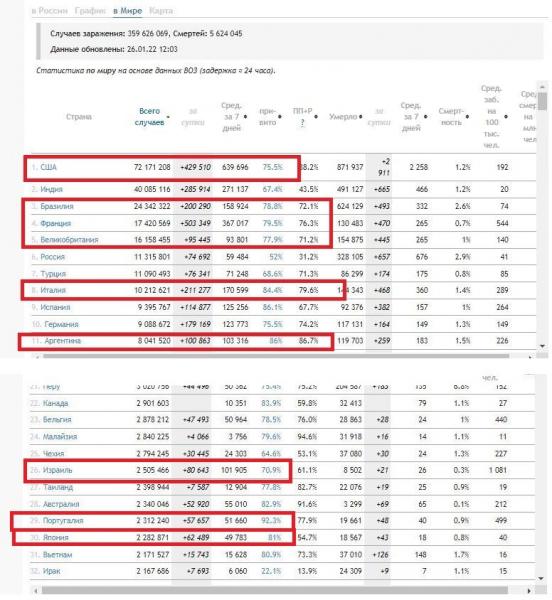Click the question mark under «ПП+Р» header
552x600 pixels.
tap(303, 123)
